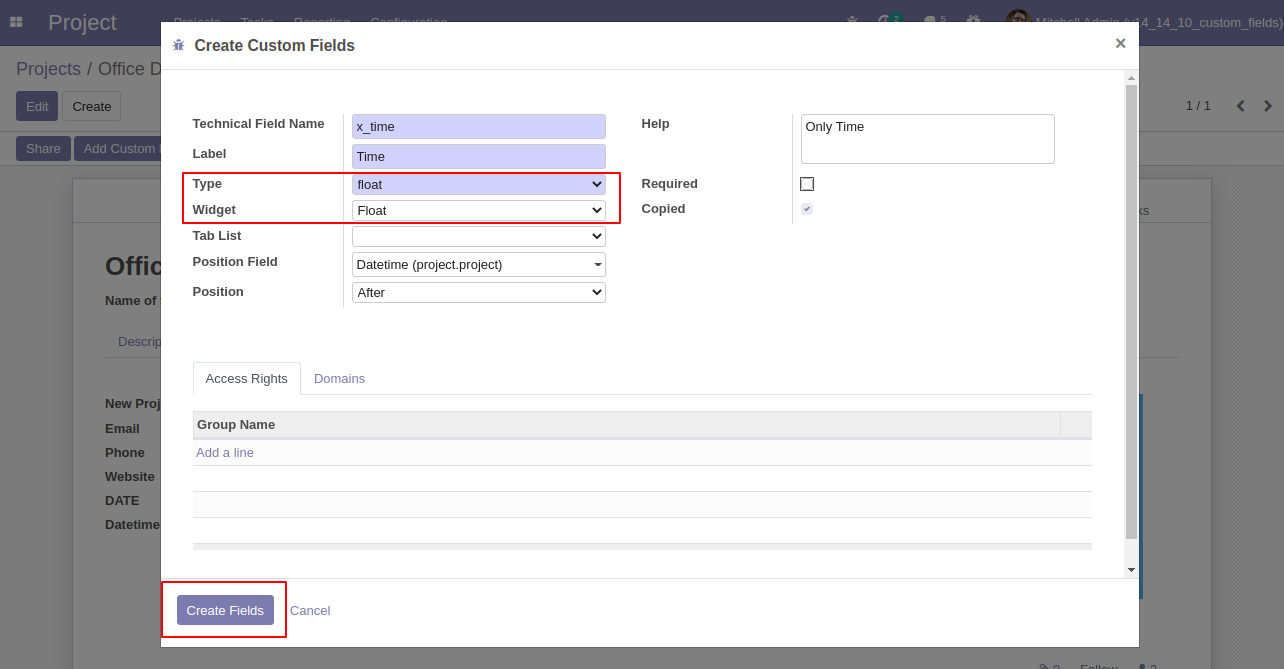Viewport: 1284px width, 669px height.
Task: Click the Tab List label
Action: point(217,236)
